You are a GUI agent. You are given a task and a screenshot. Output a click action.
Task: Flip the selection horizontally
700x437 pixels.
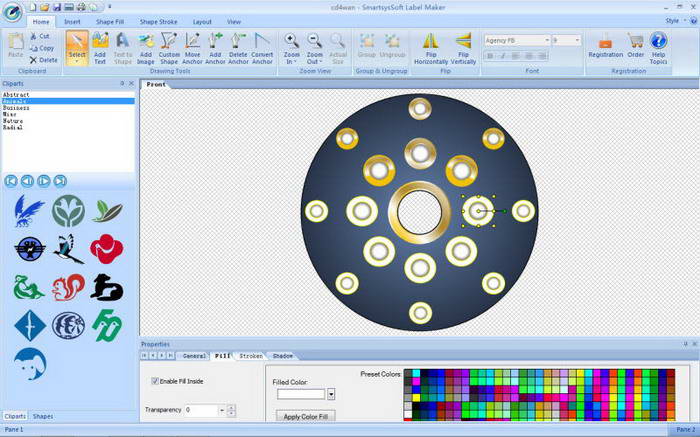click(x=431, y=48)
